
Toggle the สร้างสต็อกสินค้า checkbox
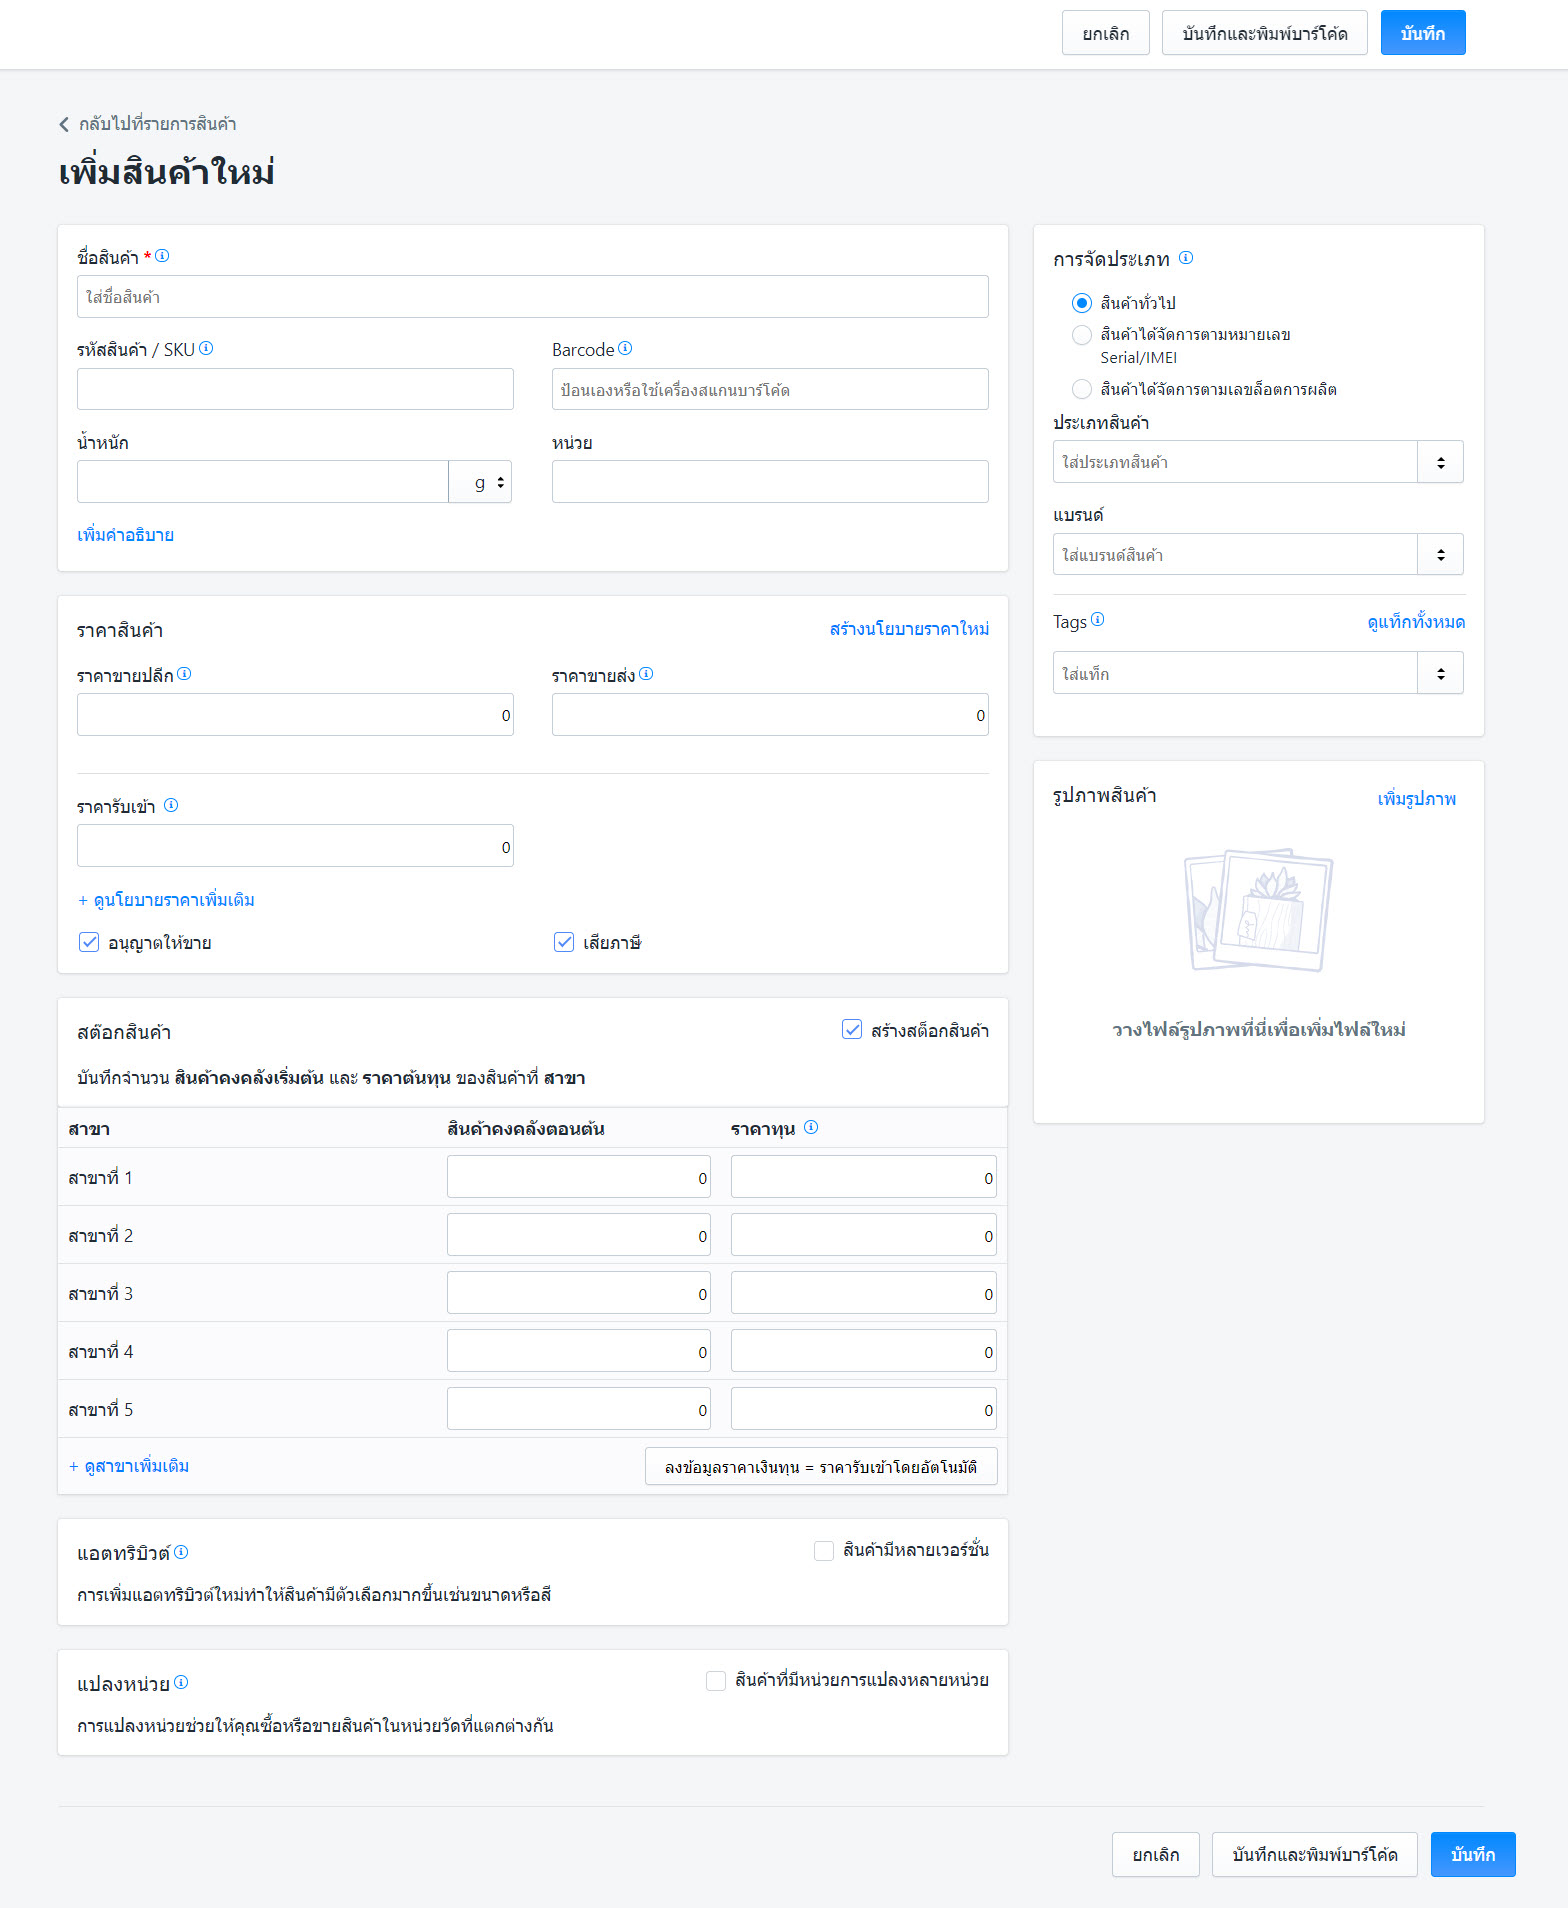coord(852,1030)
